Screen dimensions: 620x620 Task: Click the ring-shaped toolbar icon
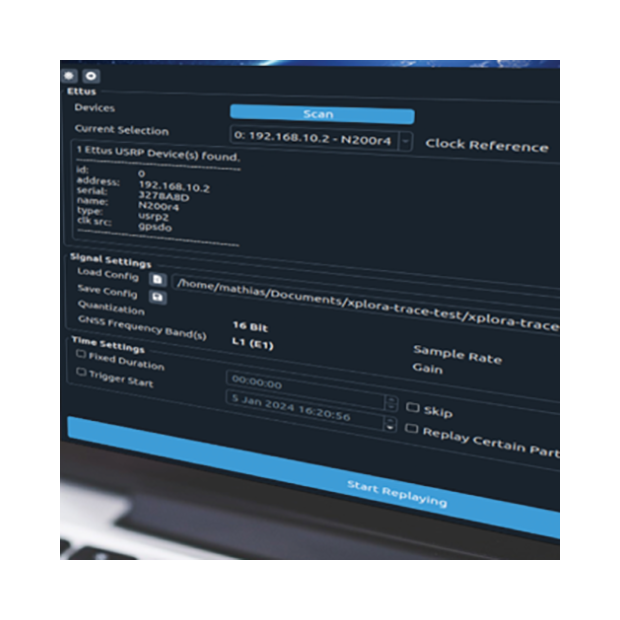click(90, 75)
